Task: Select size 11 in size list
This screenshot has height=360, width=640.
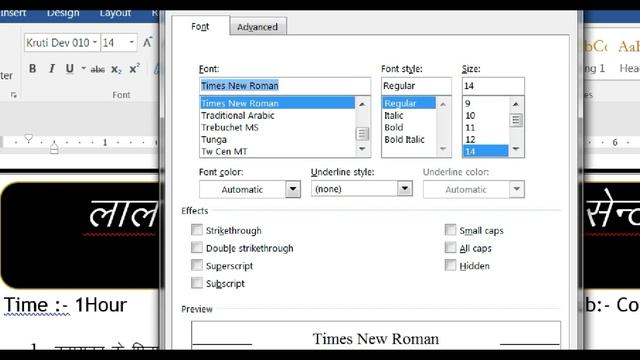Action: coord(485,127)
